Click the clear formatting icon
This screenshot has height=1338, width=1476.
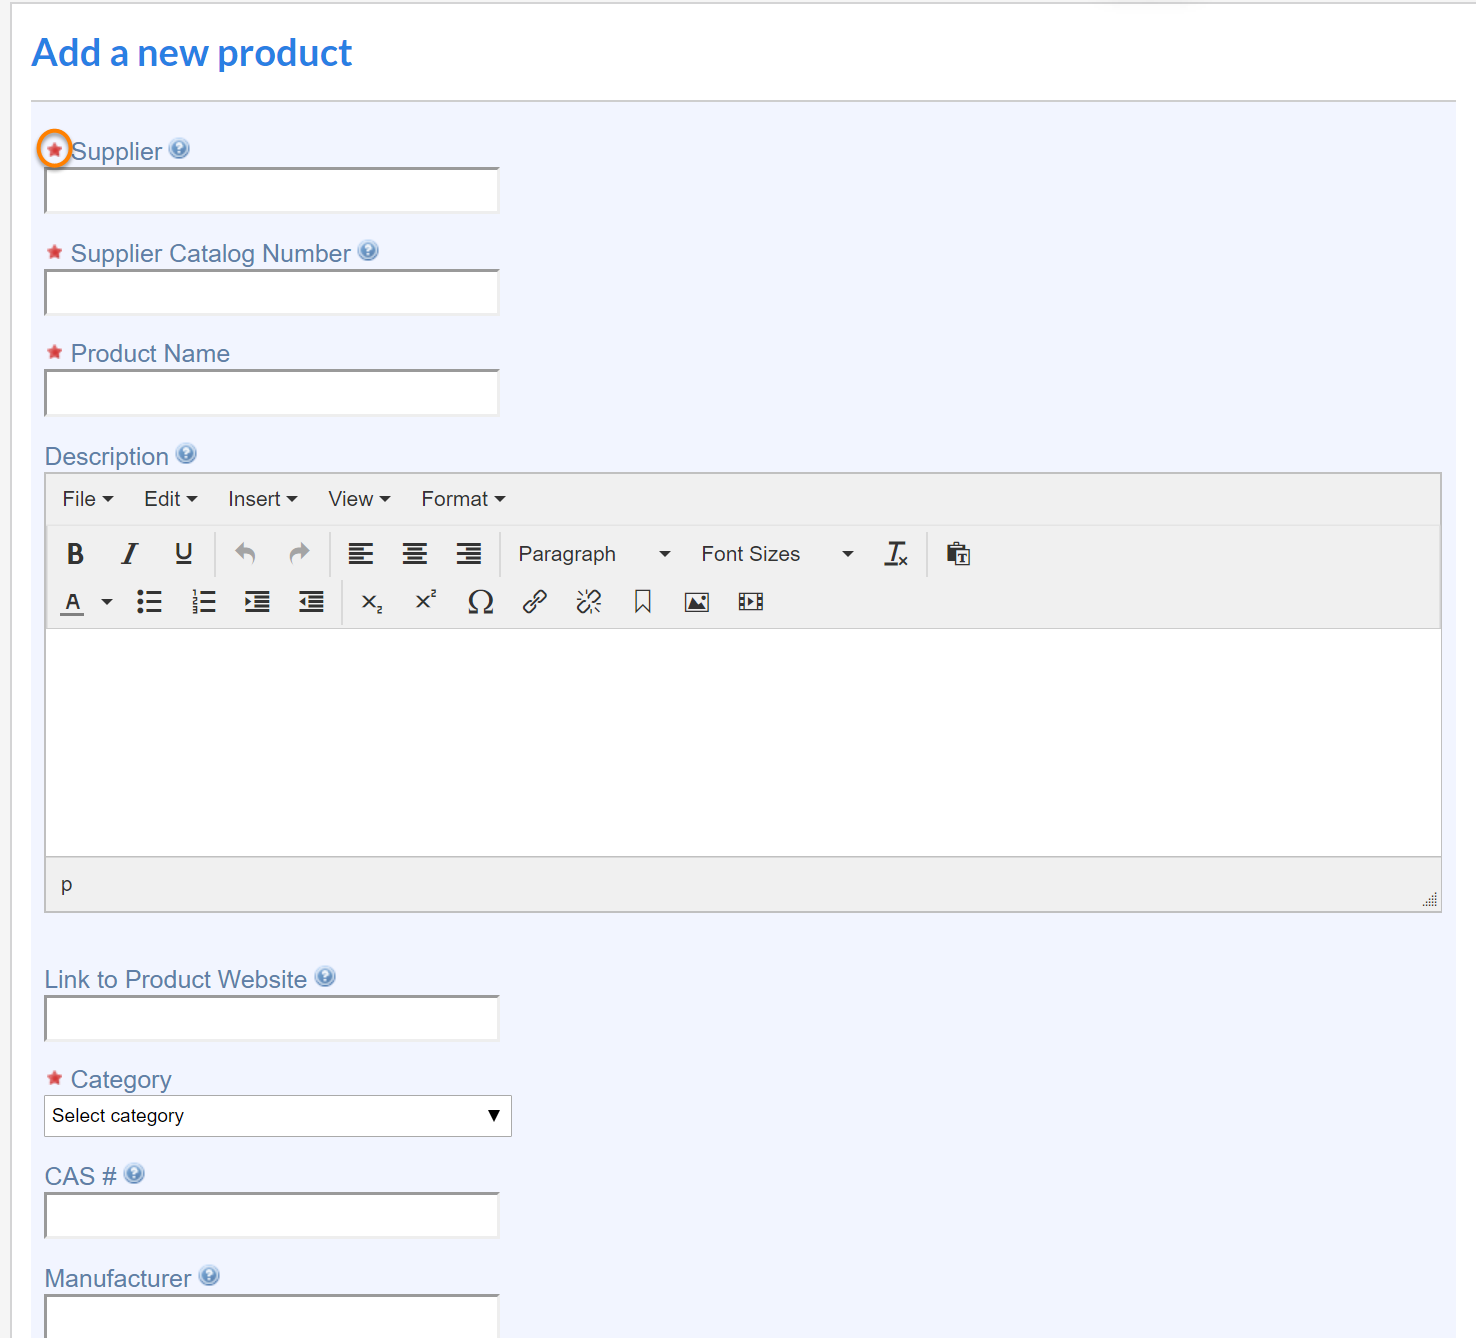[896, 554]
